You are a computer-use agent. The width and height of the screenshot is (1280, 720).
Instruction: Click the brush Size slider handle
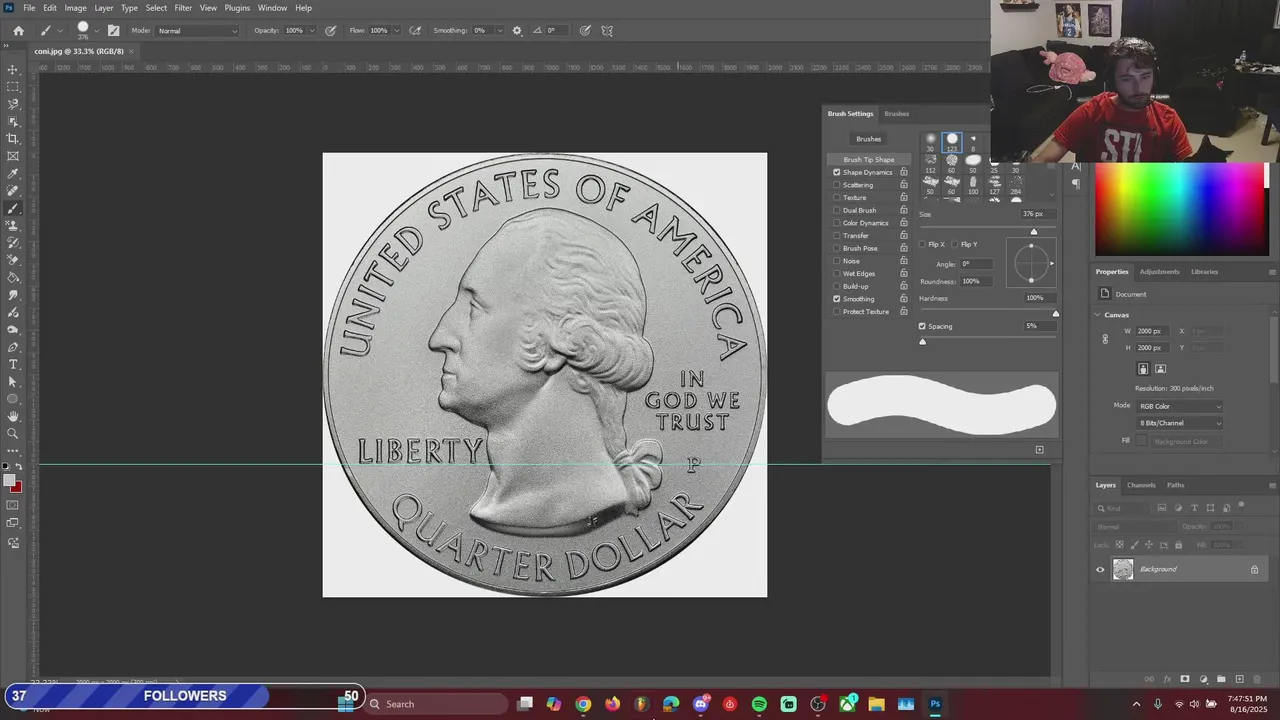coord(1034,232)
